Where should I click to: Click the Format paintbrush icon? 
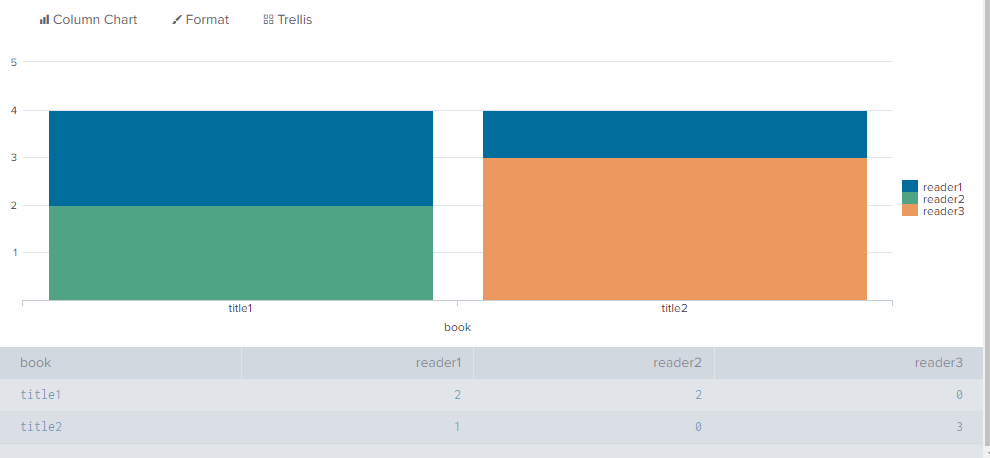(x=177, y=20)
